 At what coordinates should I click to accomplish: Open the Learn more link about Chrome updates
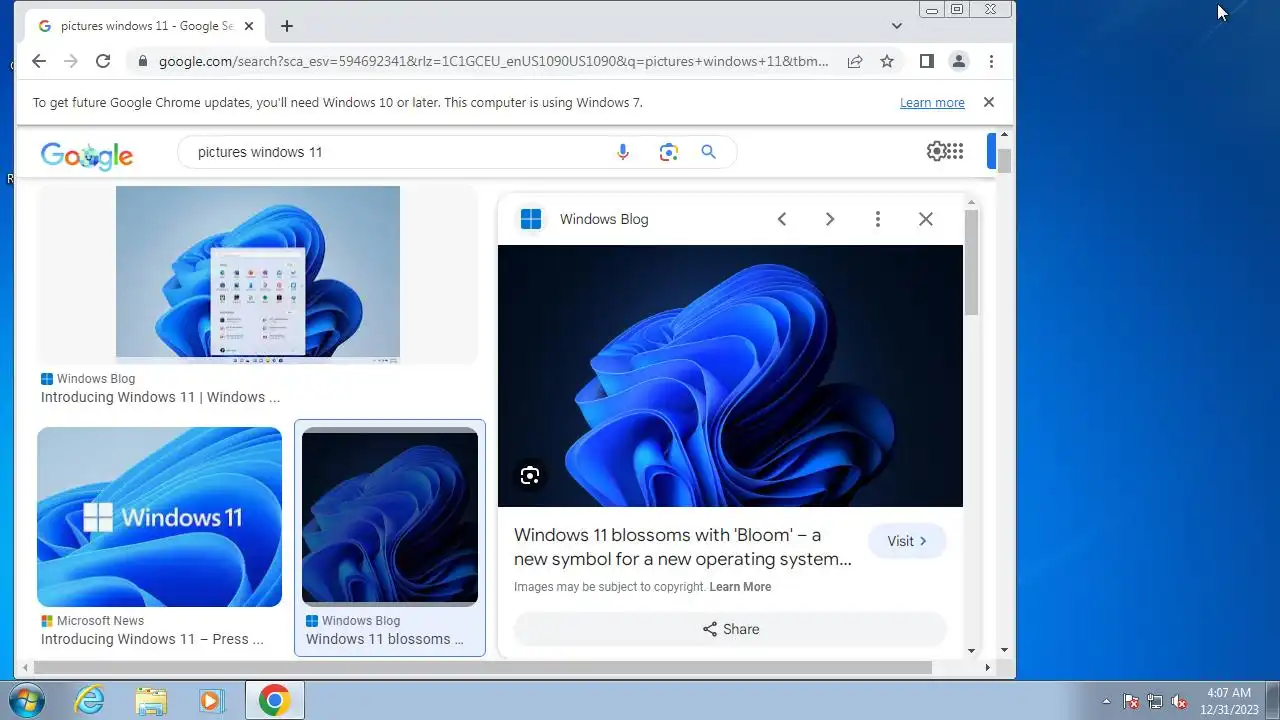(932, 103)
